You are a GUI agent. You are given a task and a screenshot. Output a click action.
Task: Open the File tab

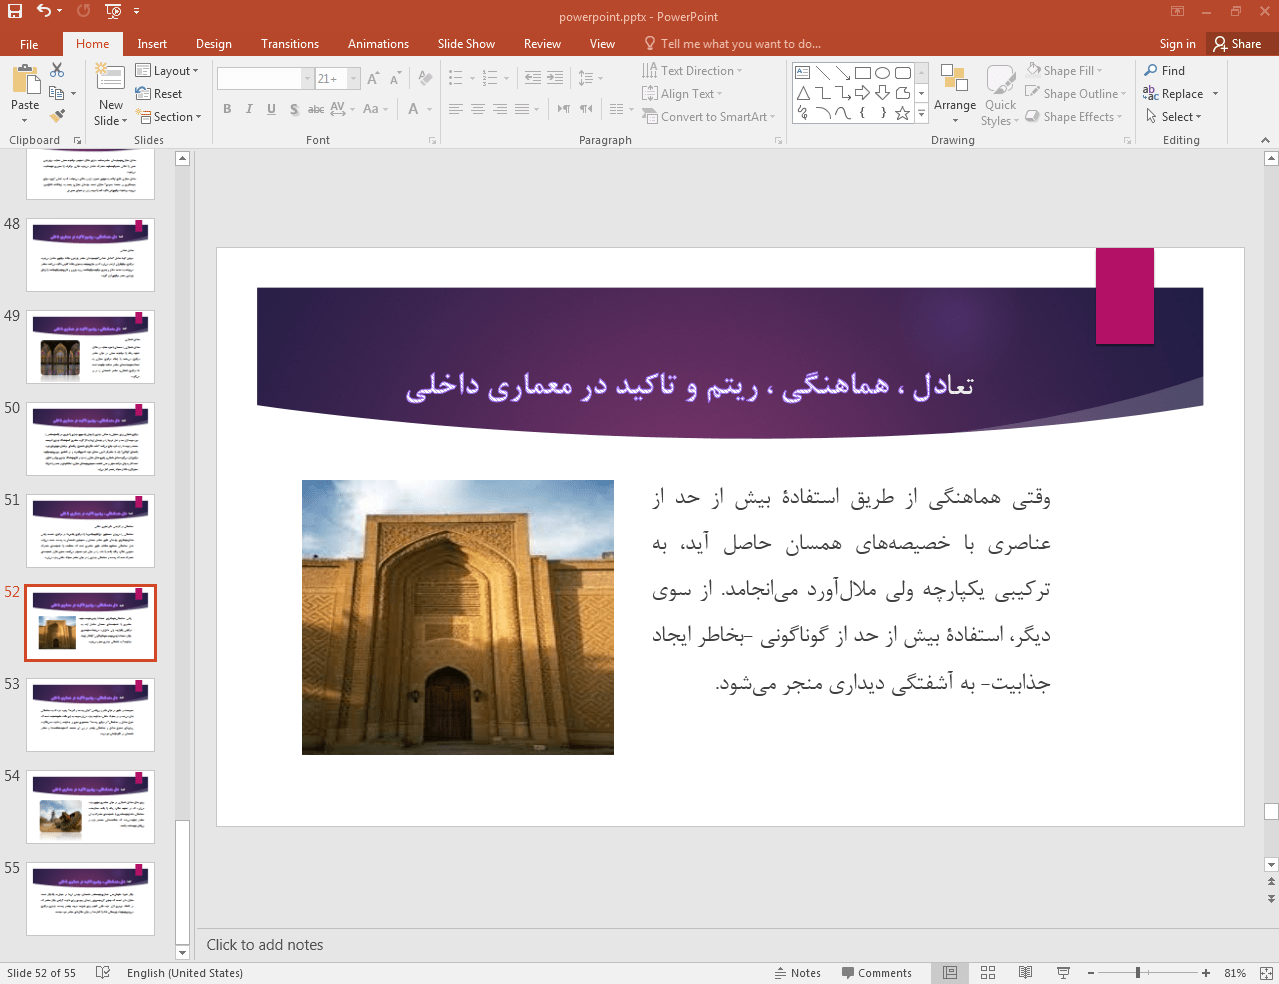point(29,44)
